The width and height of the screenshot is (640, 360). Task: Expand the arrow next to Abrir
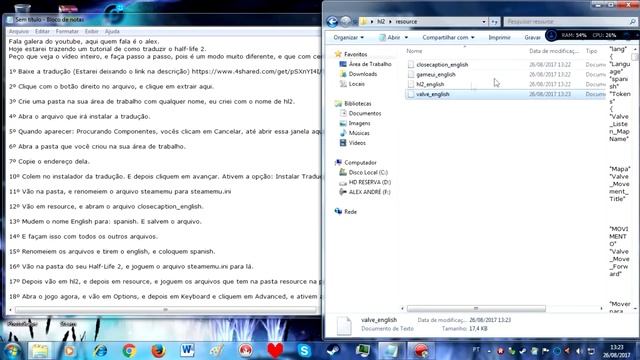point(406,37)
